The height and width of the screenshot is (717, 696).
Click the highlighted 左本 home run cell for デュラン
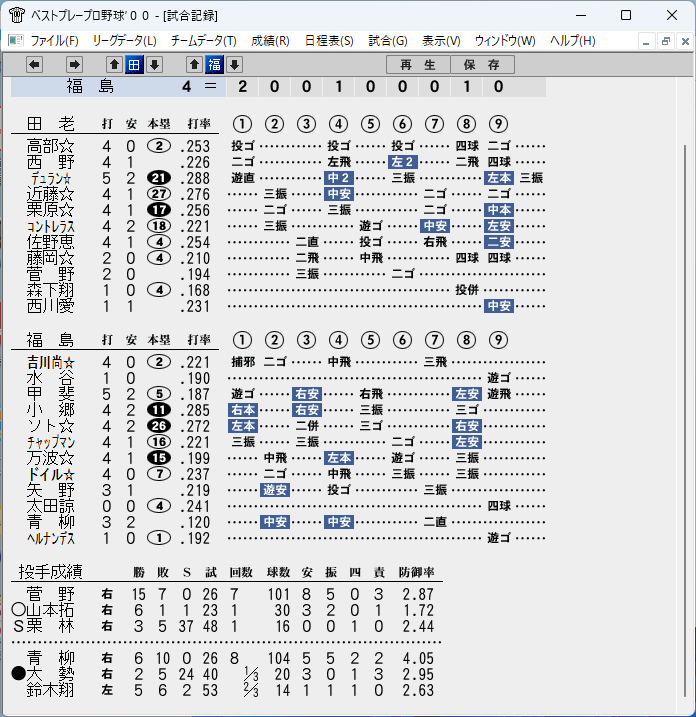tap(499, 178)
